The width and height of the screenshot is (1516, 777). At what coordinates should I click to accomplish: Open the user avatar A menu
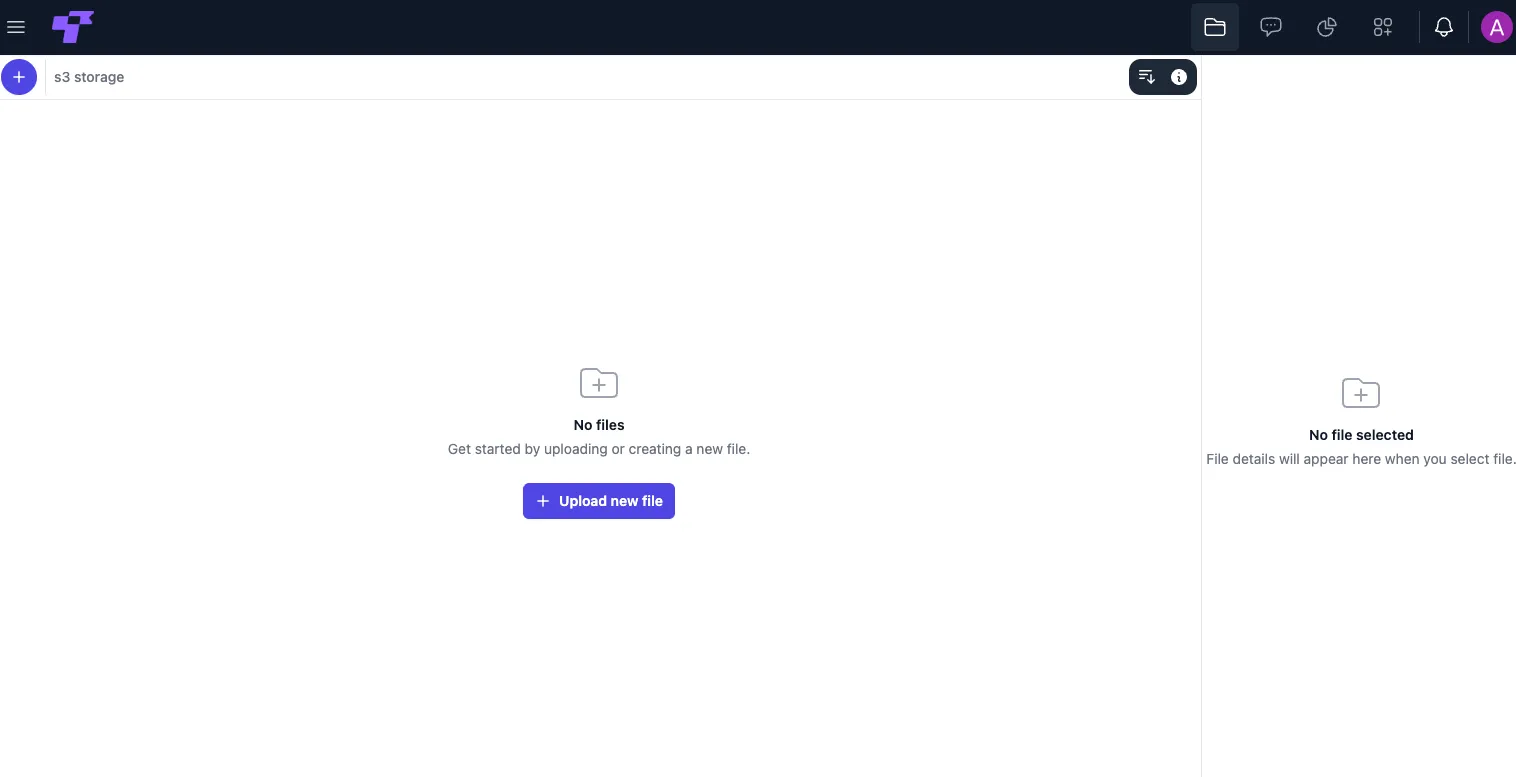click(x=1497, y=27)
